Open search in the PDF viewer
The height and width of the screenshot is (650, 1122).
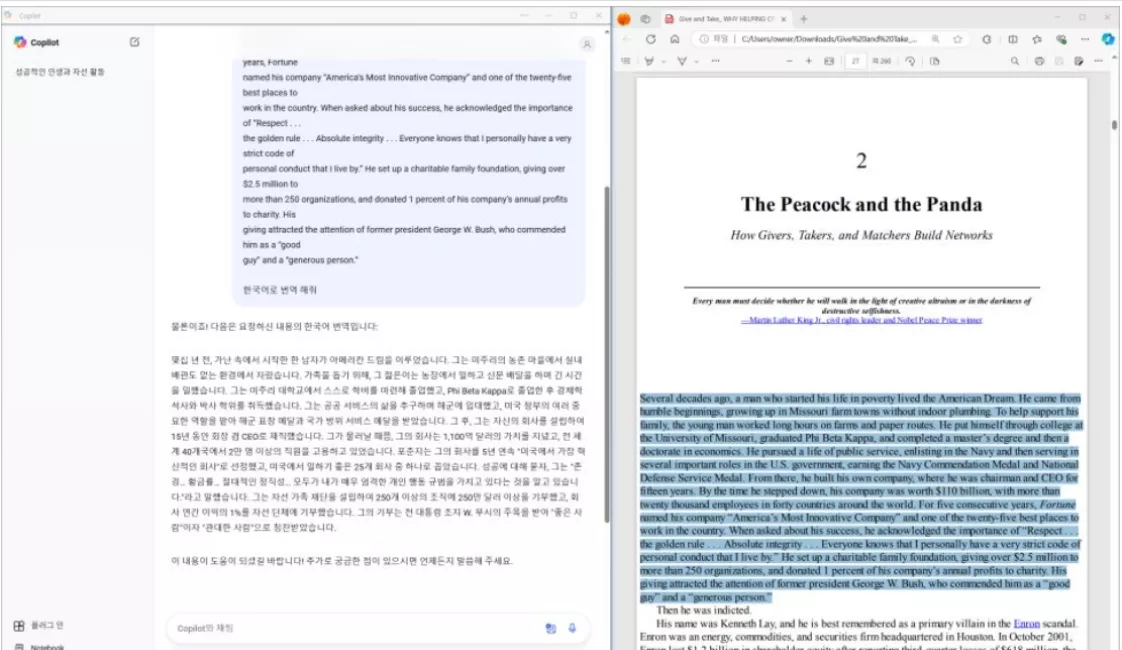tap(1015, 60)
